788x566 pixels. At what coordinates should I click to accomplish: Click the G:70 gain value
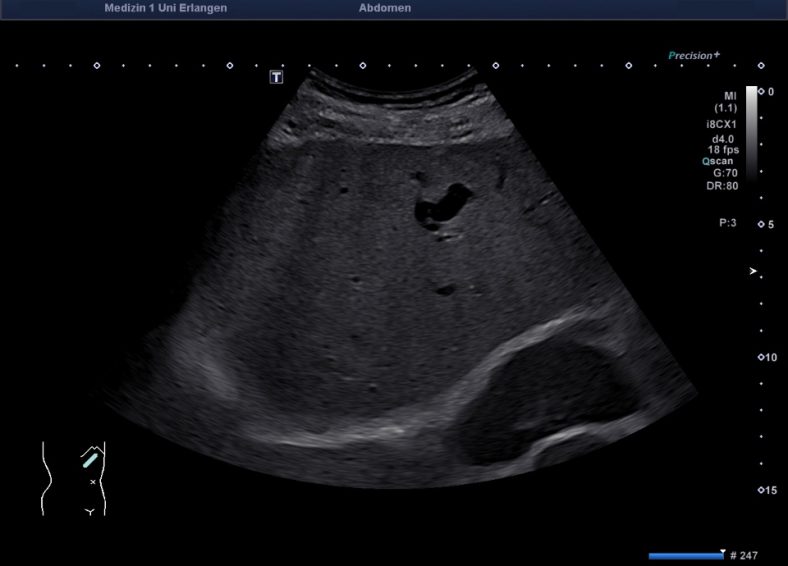(725, 172)
